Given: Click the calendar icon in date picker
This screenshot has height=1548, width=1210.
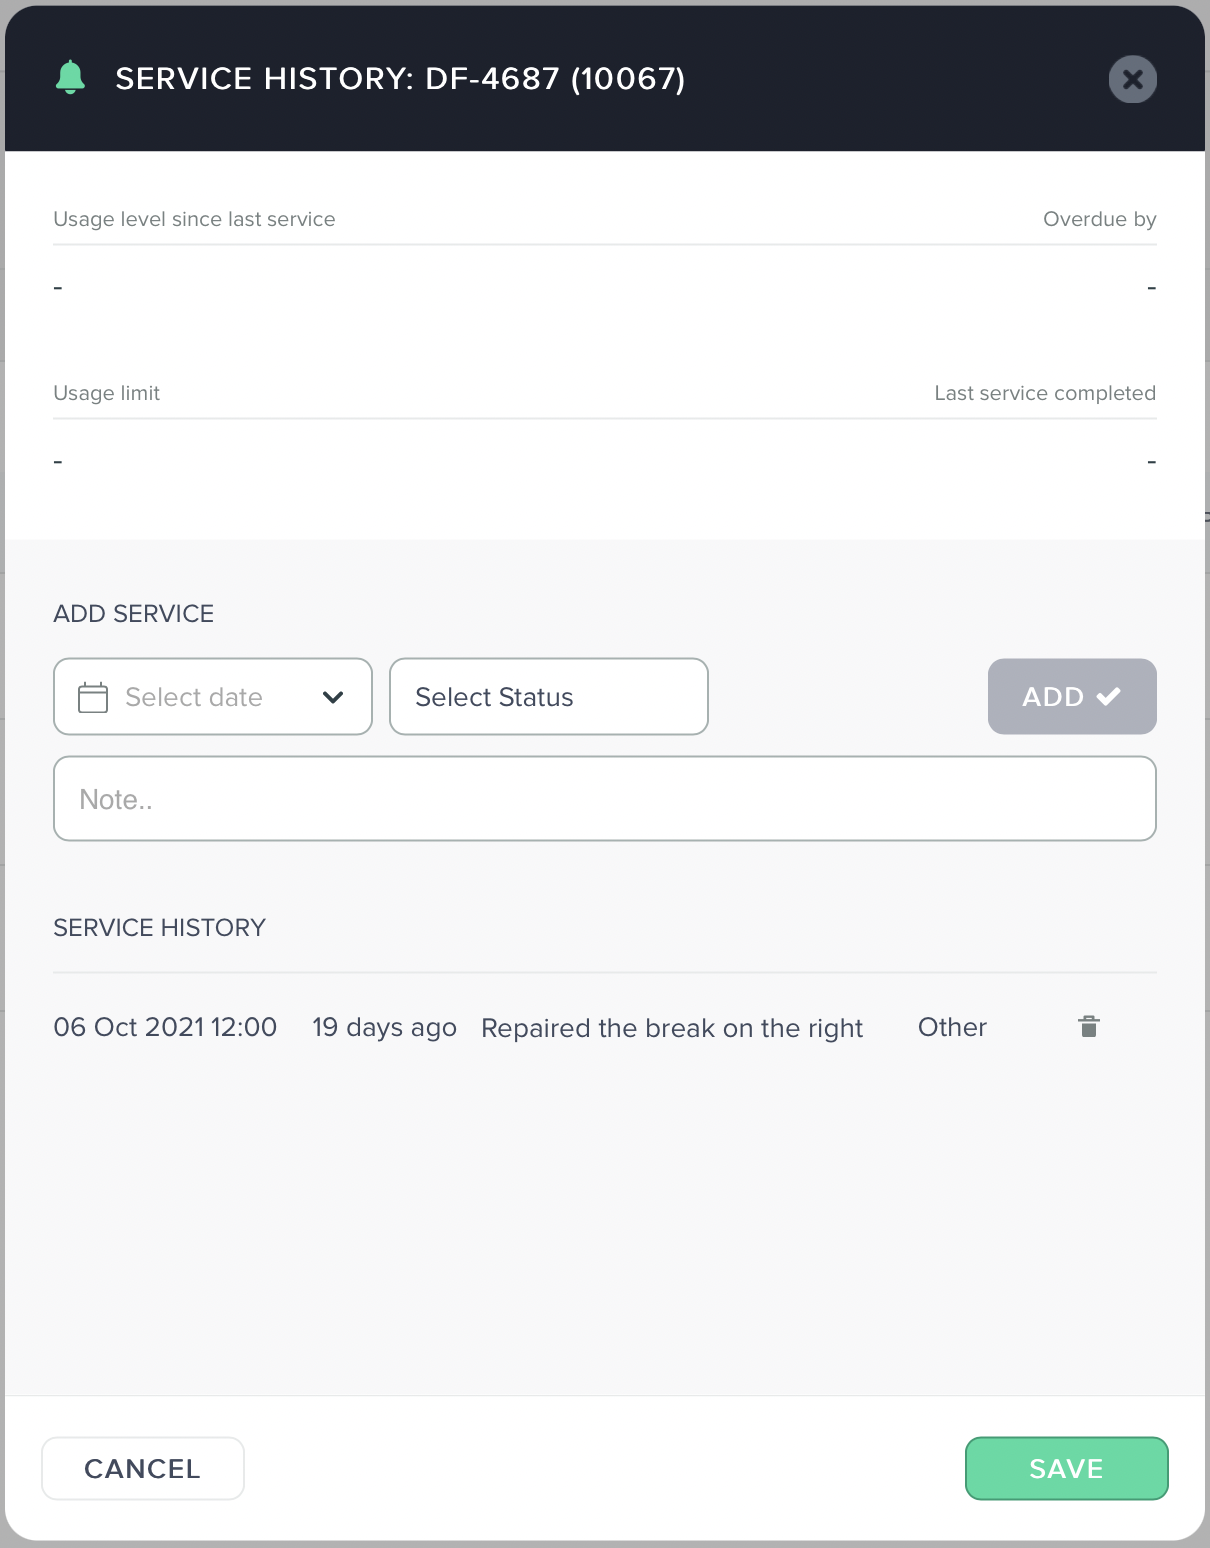Looking at the screenshot, I should coord(93,697).
